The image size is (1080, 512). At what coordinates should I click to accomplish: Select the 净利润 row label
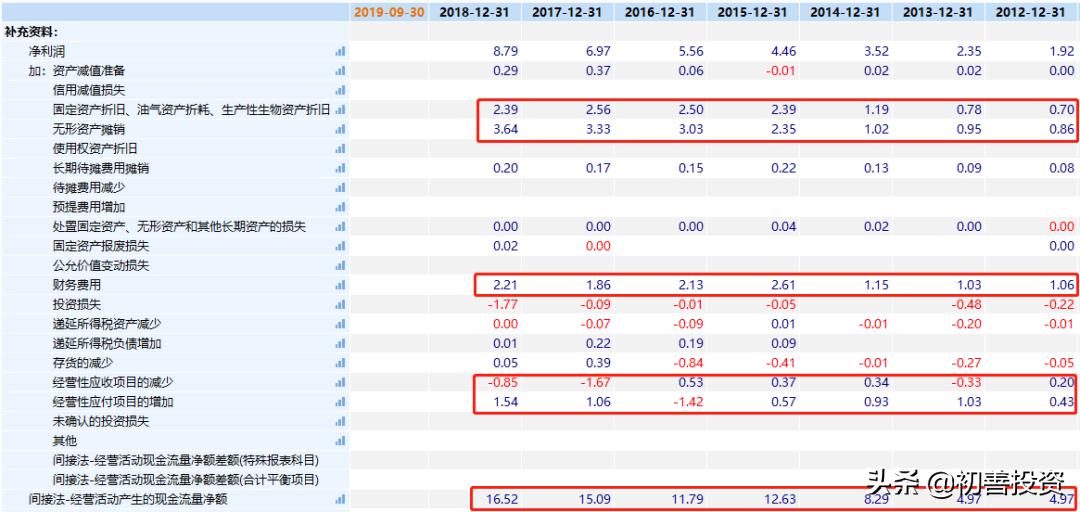[47, 51]
